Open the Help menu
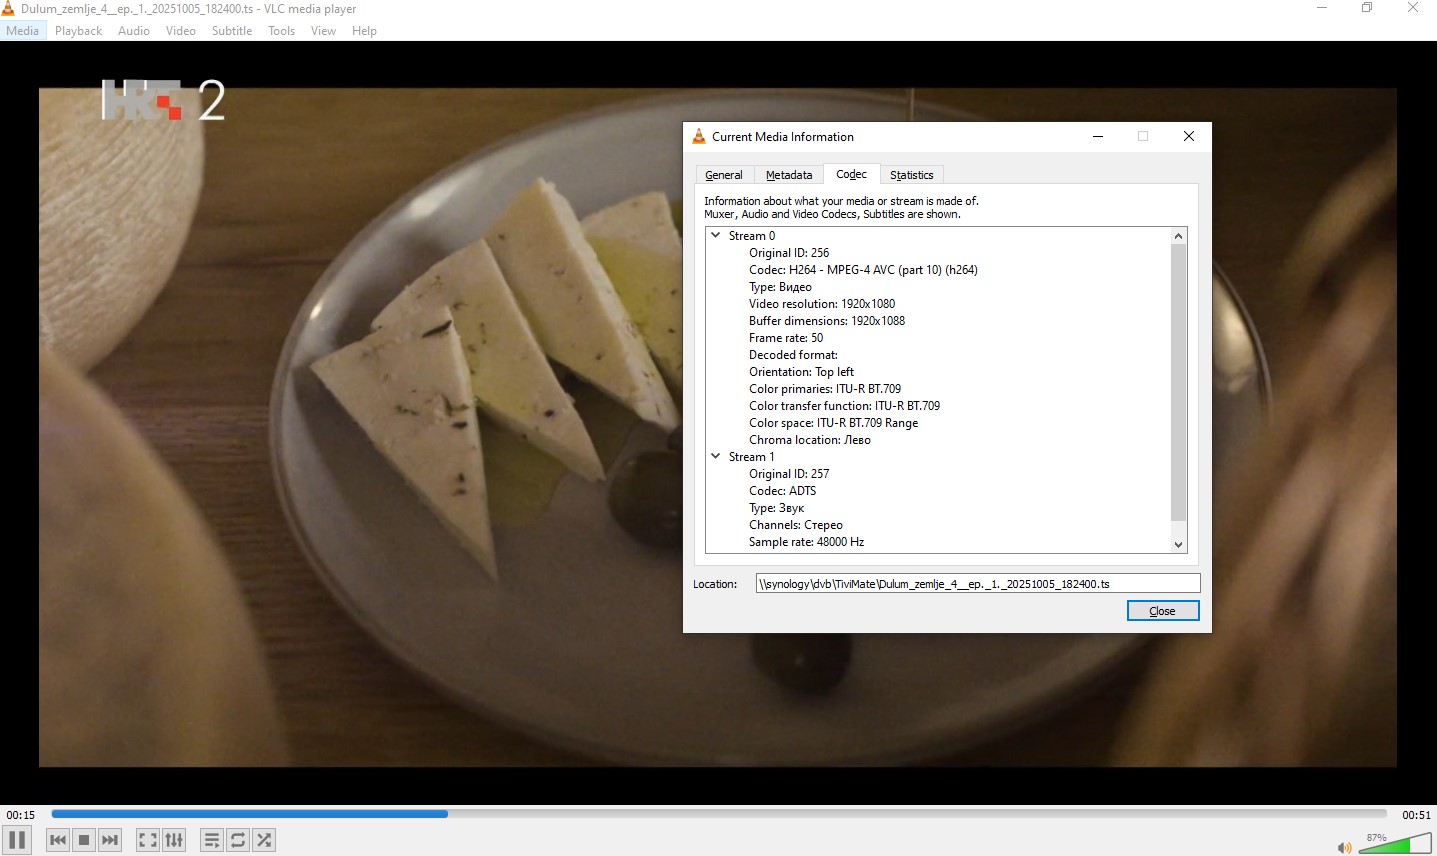This screenshot has width=1437, height=856. tap(364, 31)
